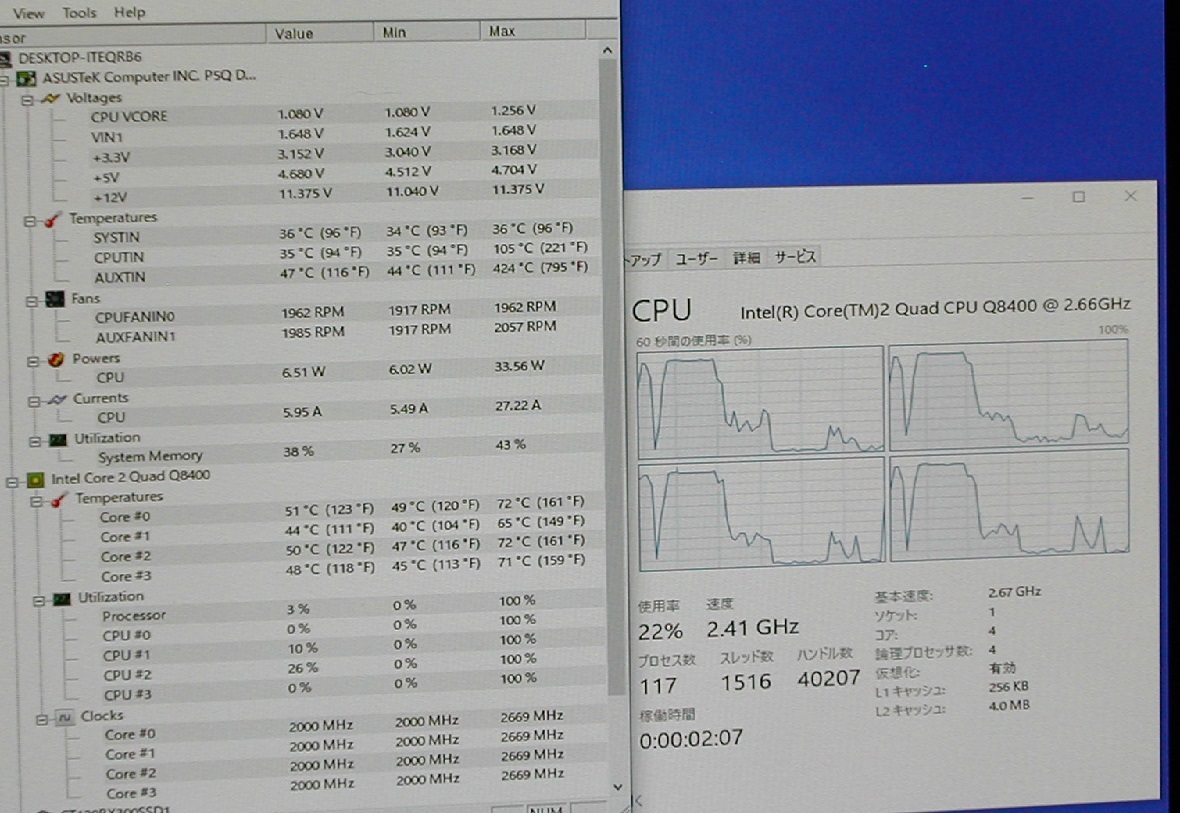Open the Help menu in HWMonitor
The image size is (1180, 813).
tap(129, 13)
